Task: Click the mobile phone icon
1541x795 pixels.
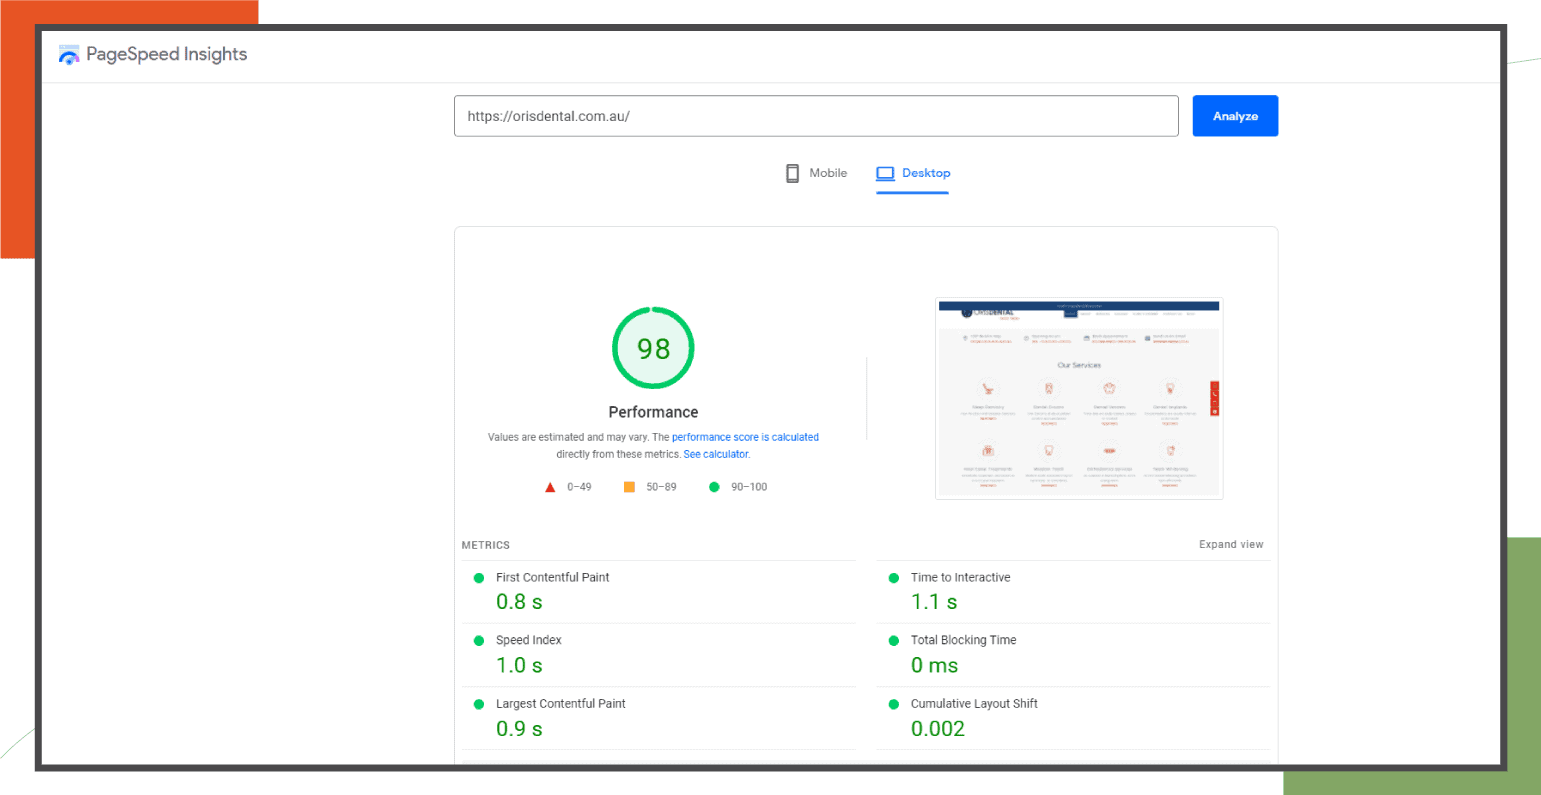Action: pyautogui.click(x=793, y=173)
